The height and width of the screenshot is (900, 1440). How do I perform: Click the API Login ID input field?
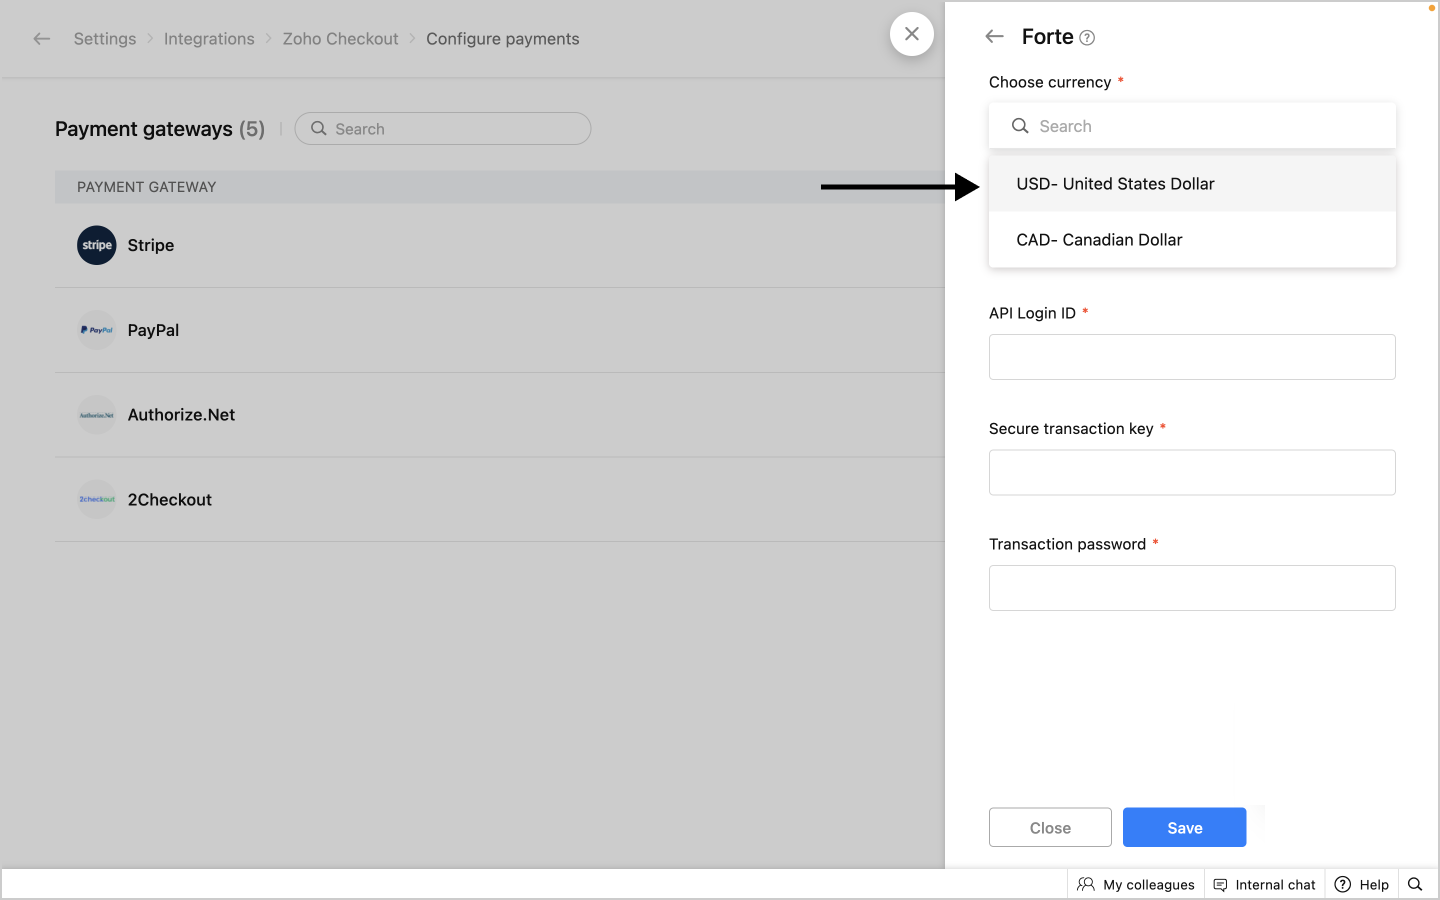click(1192, 357)
